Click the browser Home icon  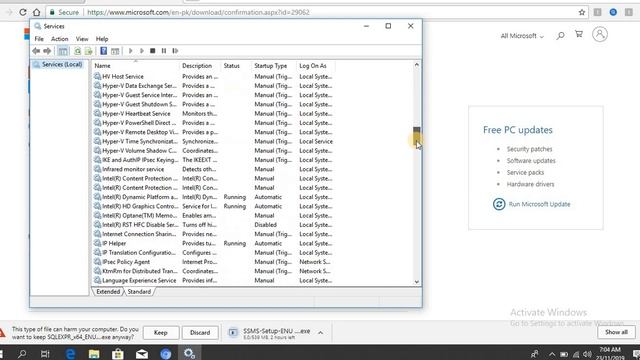(37, 12)
